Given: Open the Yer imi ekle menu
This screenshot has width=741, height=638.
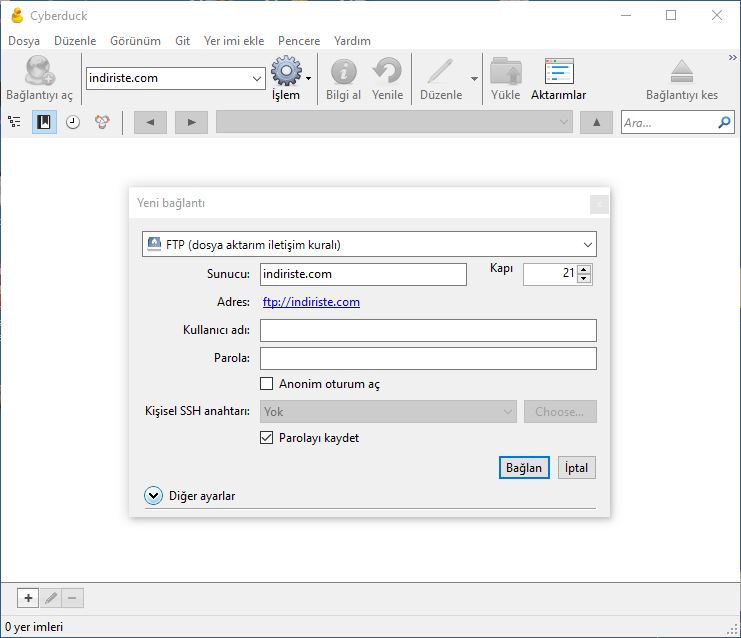Looking at the screenshot, I should point(234,41).
